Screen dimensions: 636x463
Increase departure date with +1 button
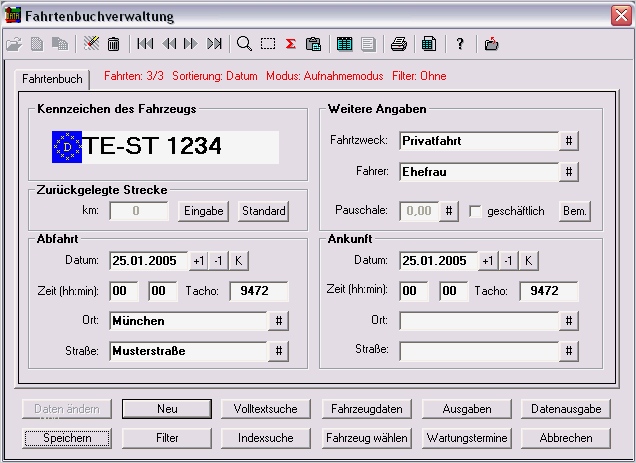(199, 261)
